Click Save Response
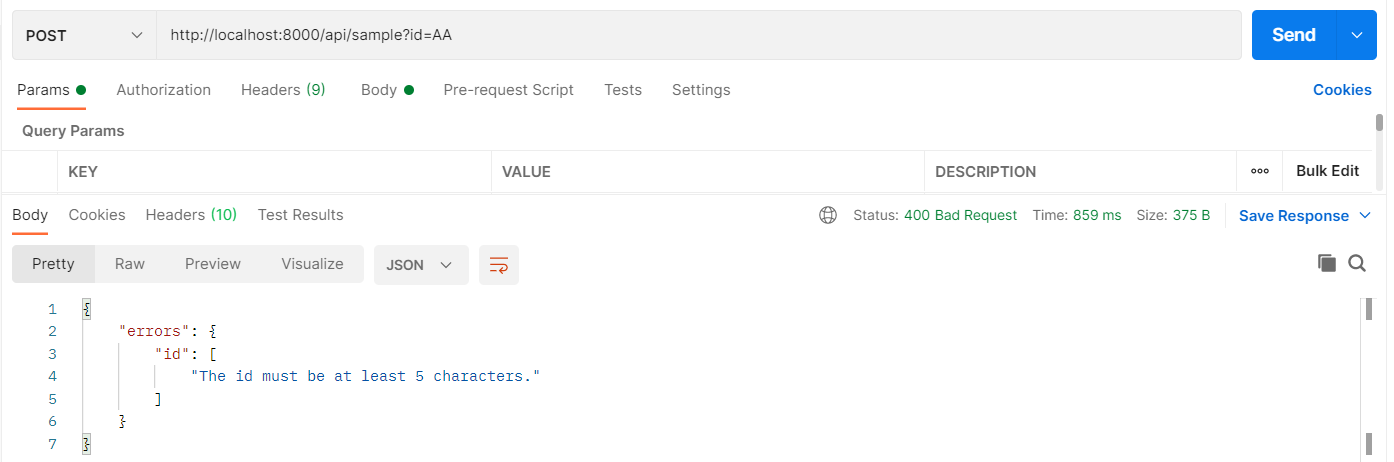Screen dimensions: 1394x462 pos(1294,216)
